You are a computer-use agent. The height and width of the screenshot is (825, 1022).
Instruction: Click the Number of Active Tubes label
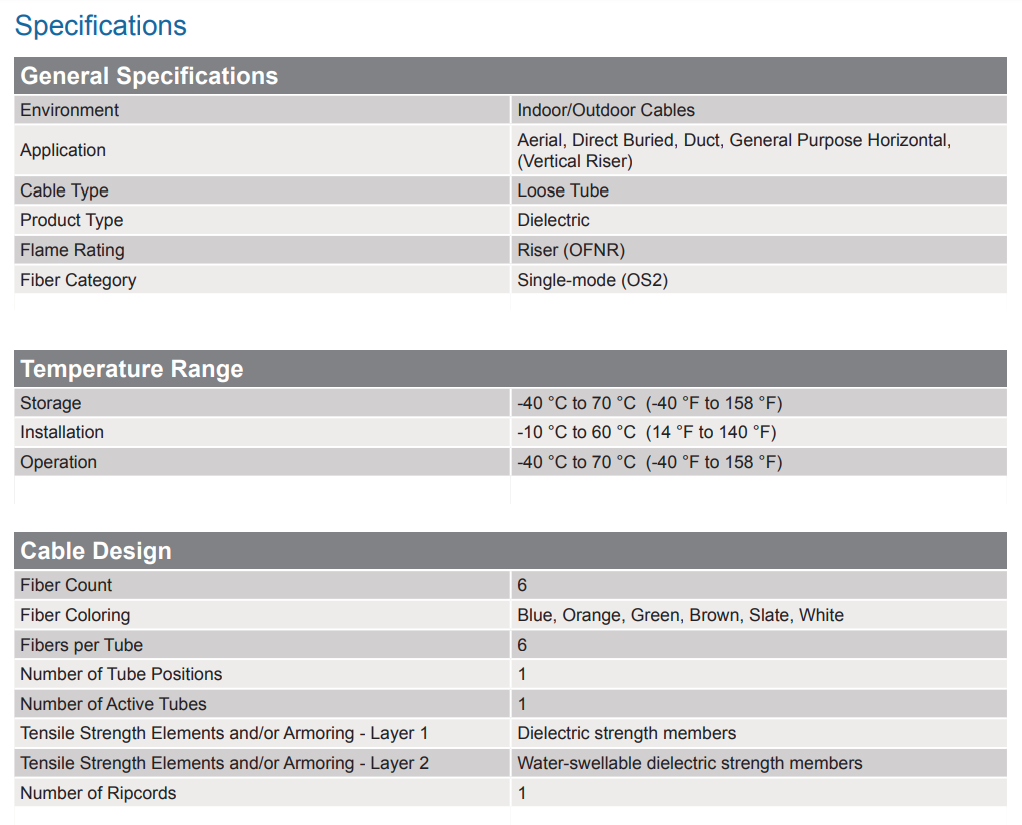[113, 704]
